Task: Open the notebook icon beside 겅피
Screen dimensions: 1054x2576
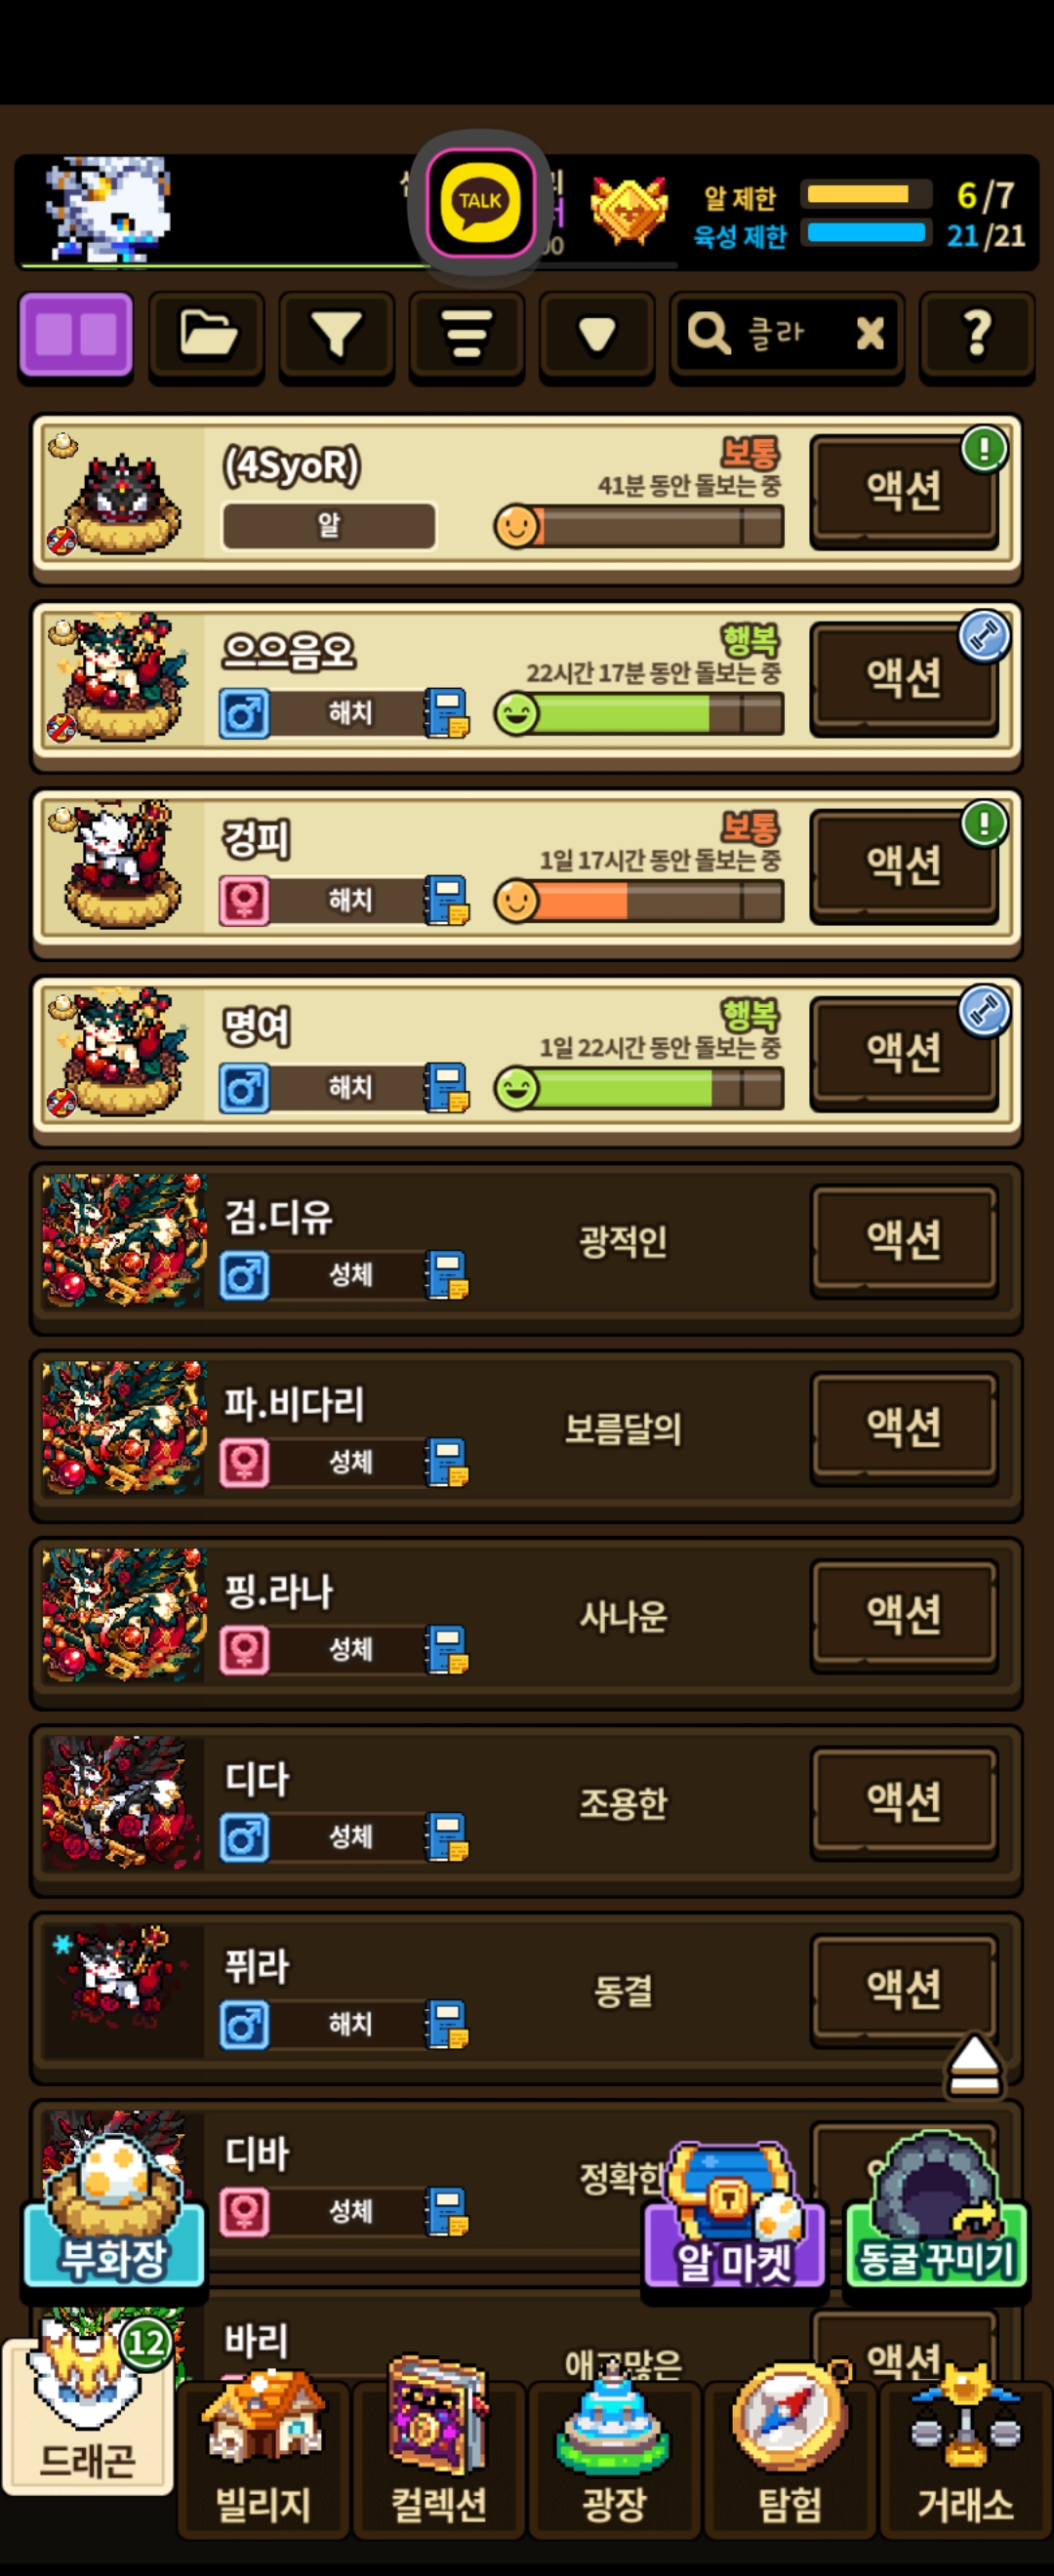Action: (447, 900)
